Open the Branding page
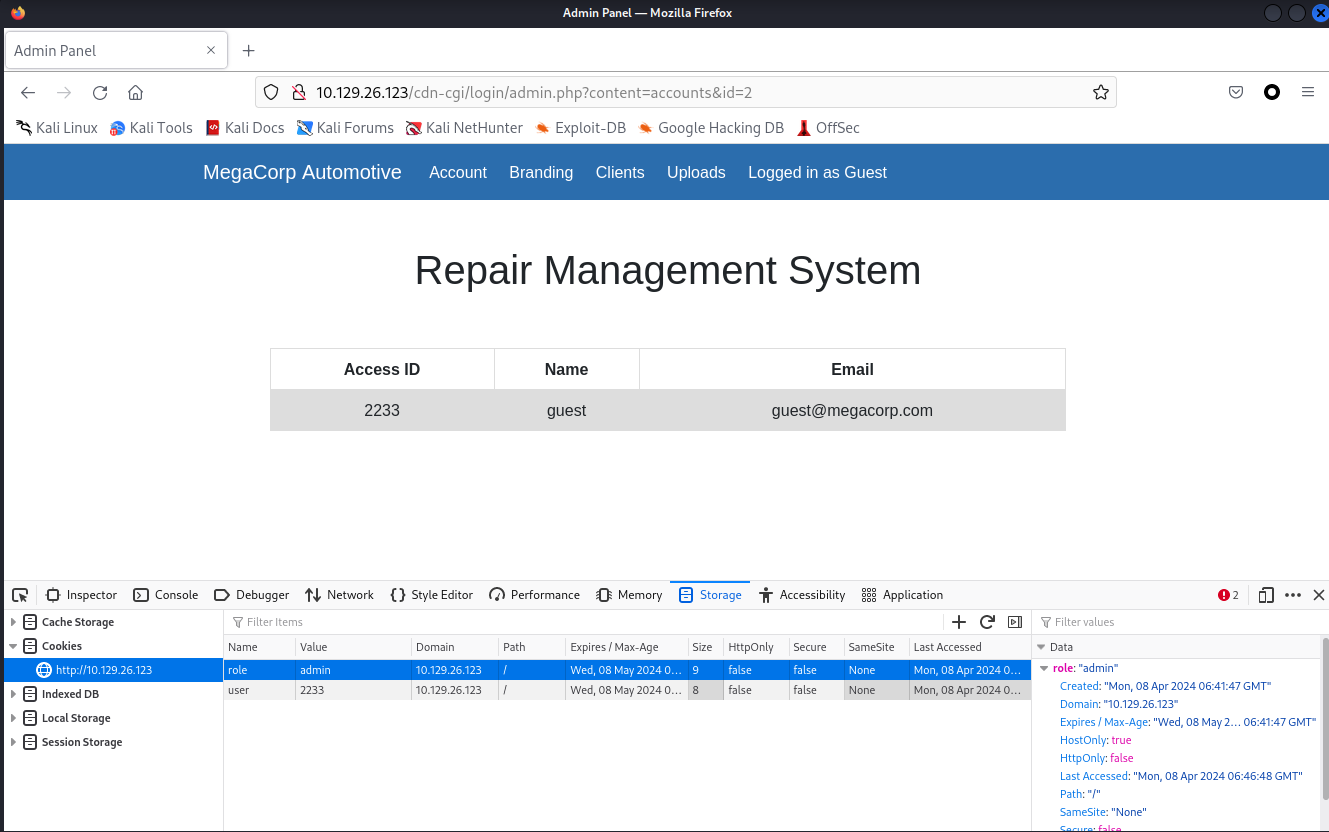Screen dimensions: 1329x832 click(541, 172)
